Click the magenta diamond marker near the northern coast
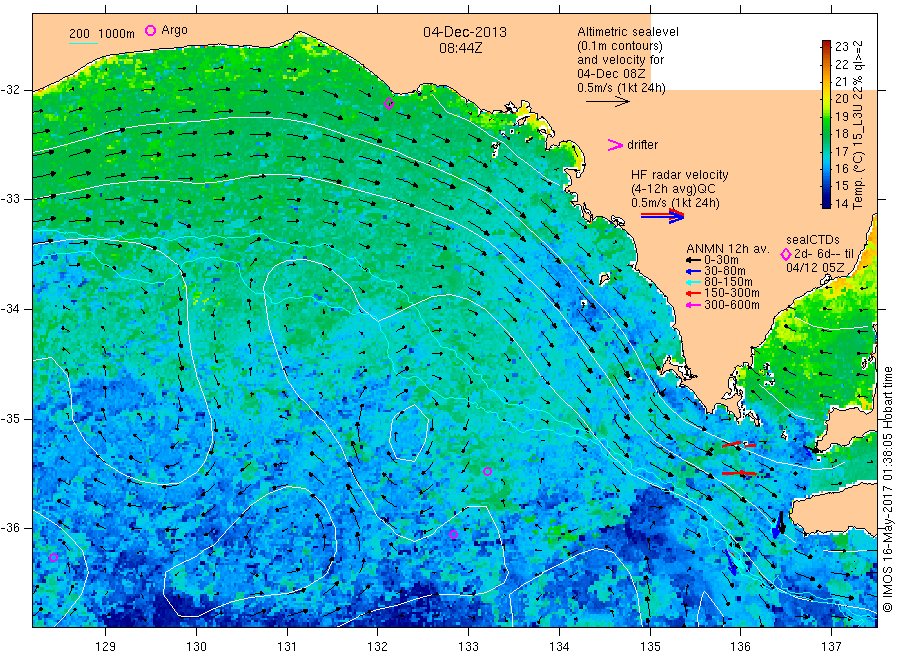This screenshot has width=900, height=660. tap(389, 104)
